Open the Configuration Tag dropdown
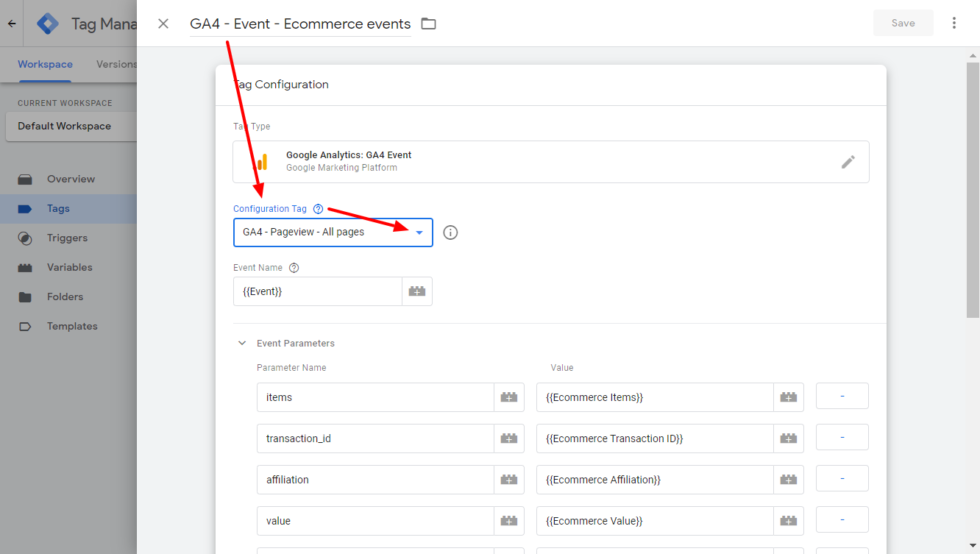This screenshot has width=980, height=554. [332, 233]
